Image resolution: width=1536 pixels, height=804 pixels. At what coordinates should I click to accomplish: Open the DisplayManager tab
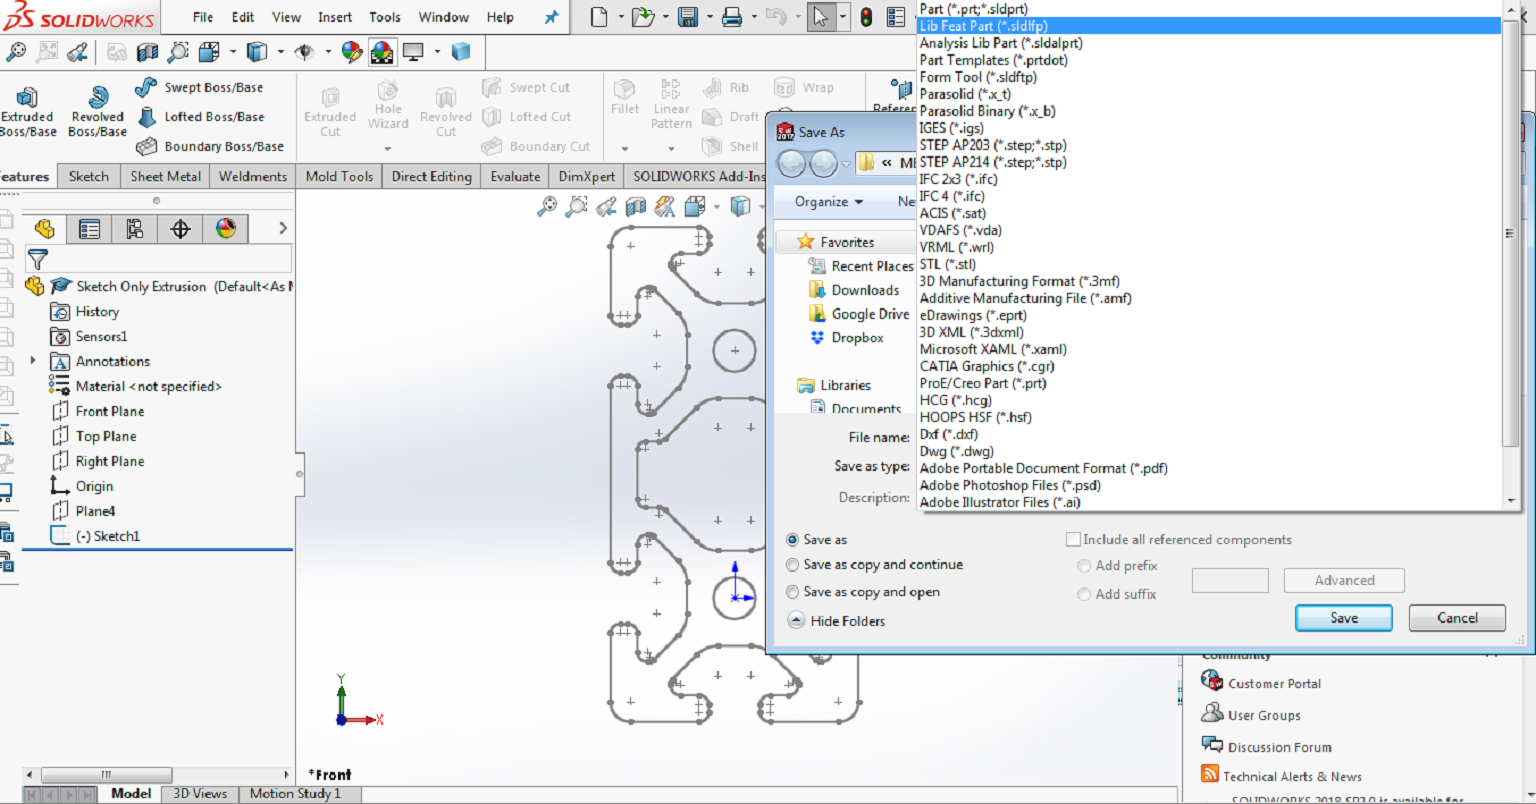pos(226,229)
